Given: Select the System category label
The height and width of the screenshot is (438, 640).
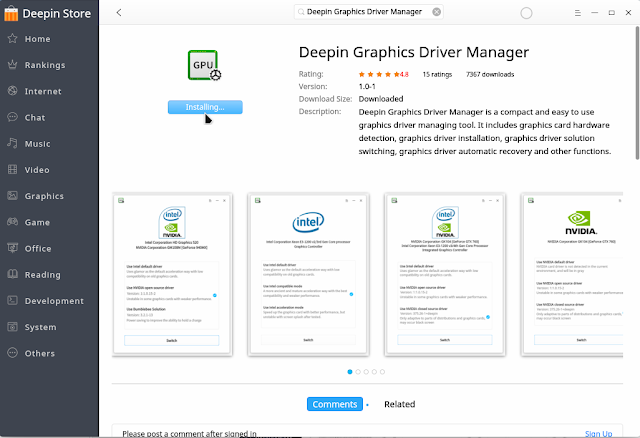Looking at the screenshot, I should pyautogui.click(x=40, y=327).
